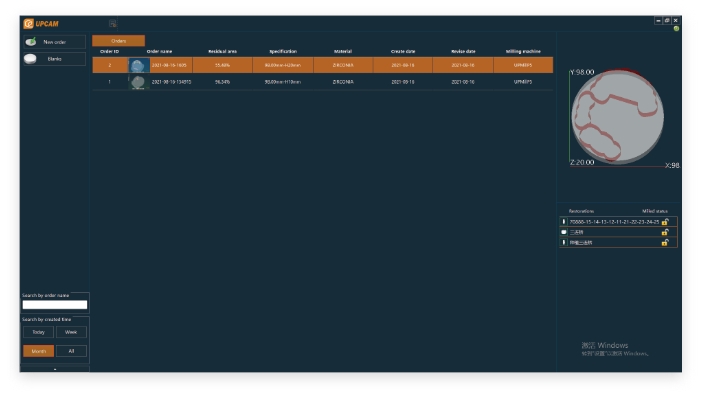Expand the bottom arrow under the search panel
The image size is (702, 396).
(55, 369)
